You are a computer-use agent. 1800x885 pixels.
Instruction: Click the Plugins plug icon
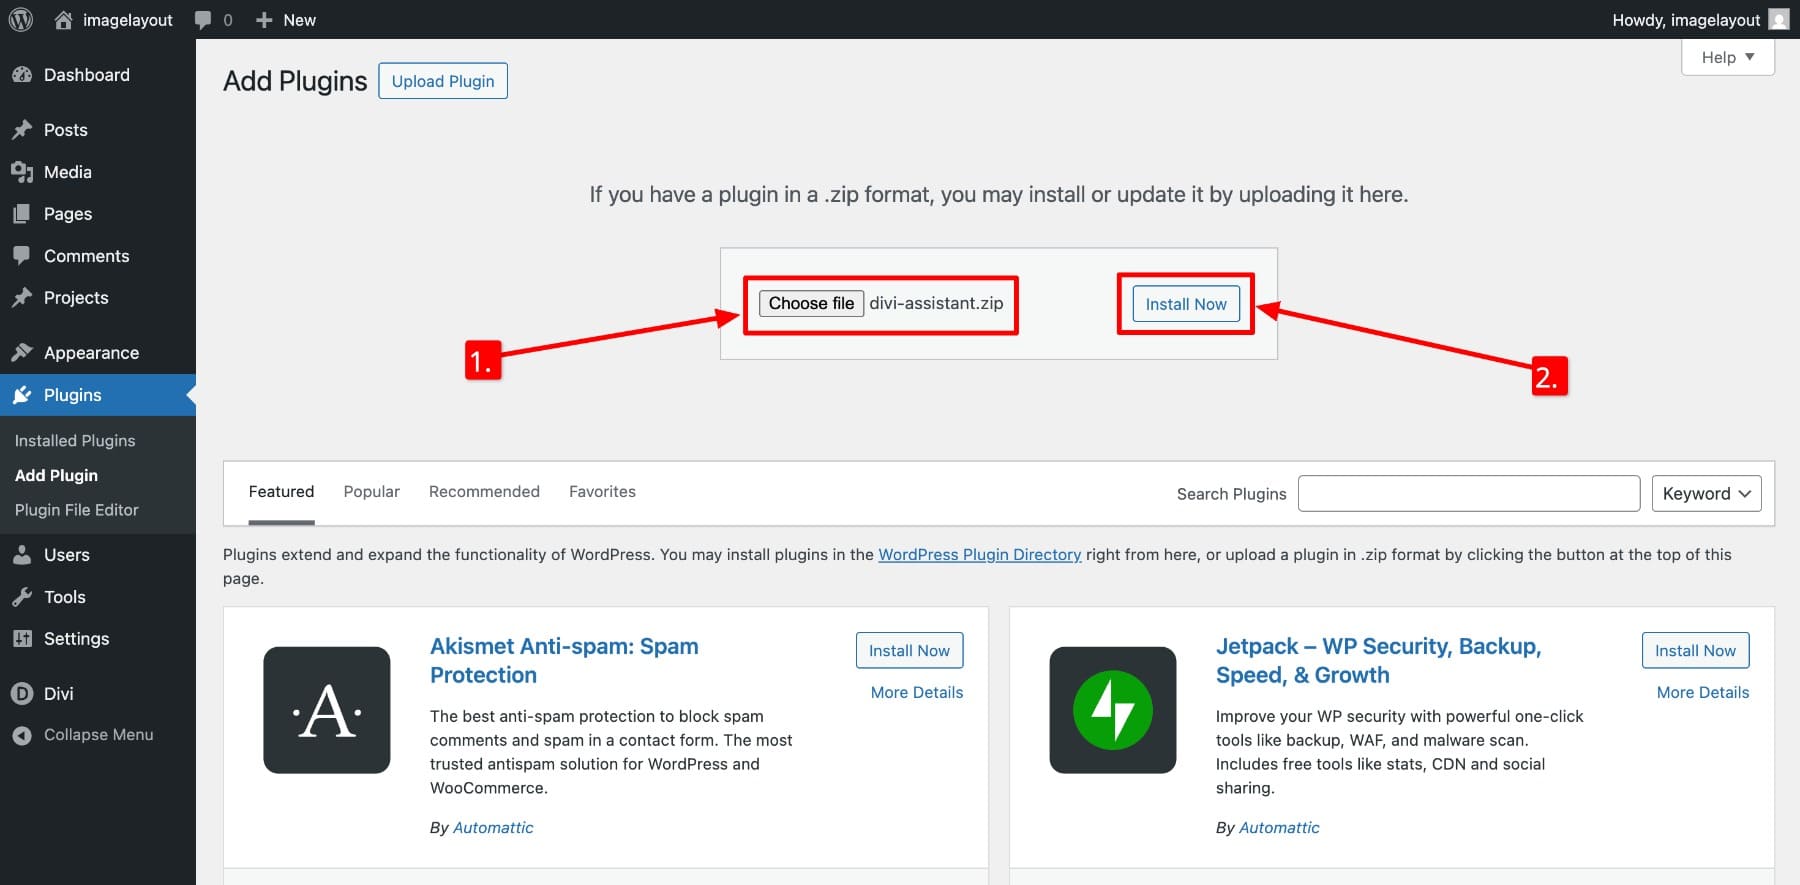[x=22, y=395]
